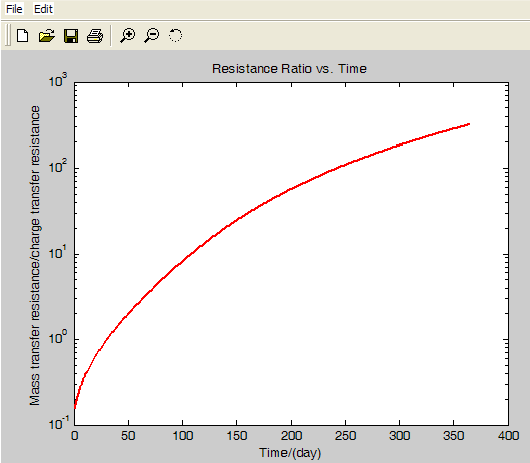Image resolution: width=530 pixels, height=463 pixels.
Task: Select the Zoom Out magnifier tool
Action: 152,35
